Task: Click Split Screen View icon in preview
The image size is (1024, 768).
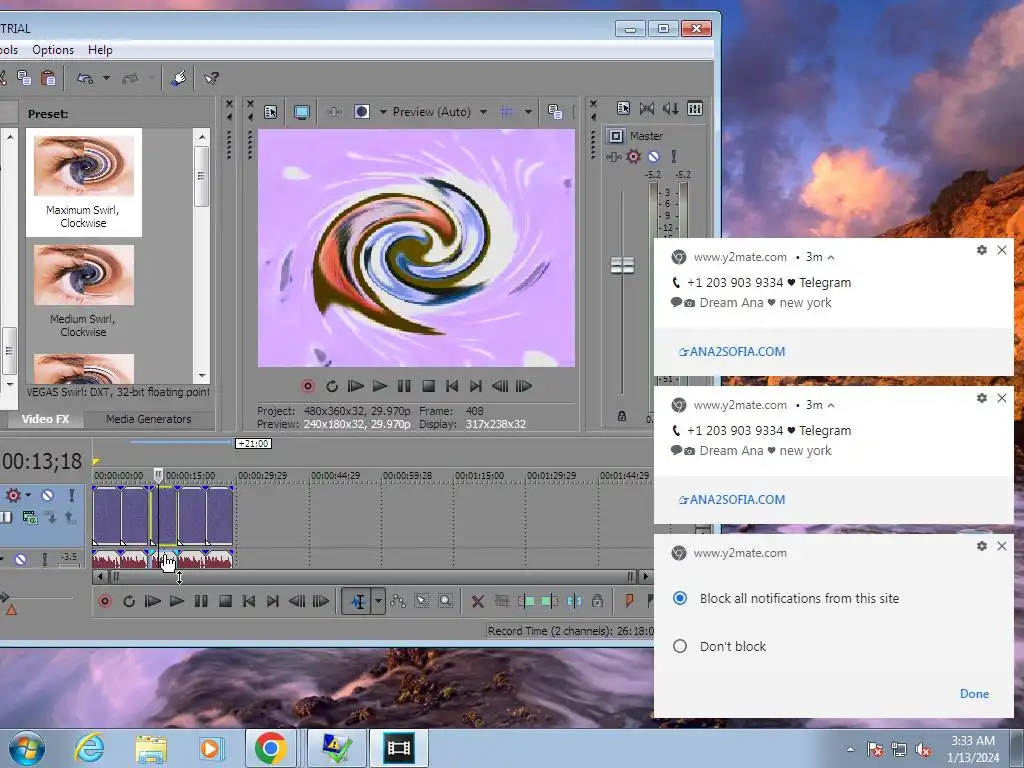Action: [x=362, y=112]
